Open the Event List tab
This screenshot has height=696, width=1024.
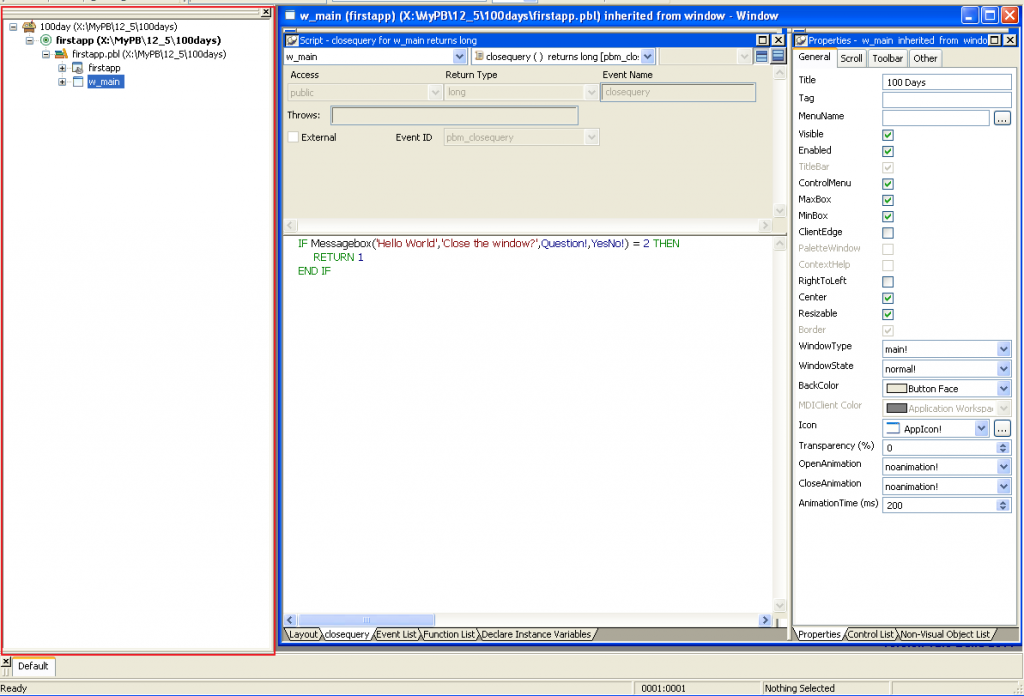396,635
